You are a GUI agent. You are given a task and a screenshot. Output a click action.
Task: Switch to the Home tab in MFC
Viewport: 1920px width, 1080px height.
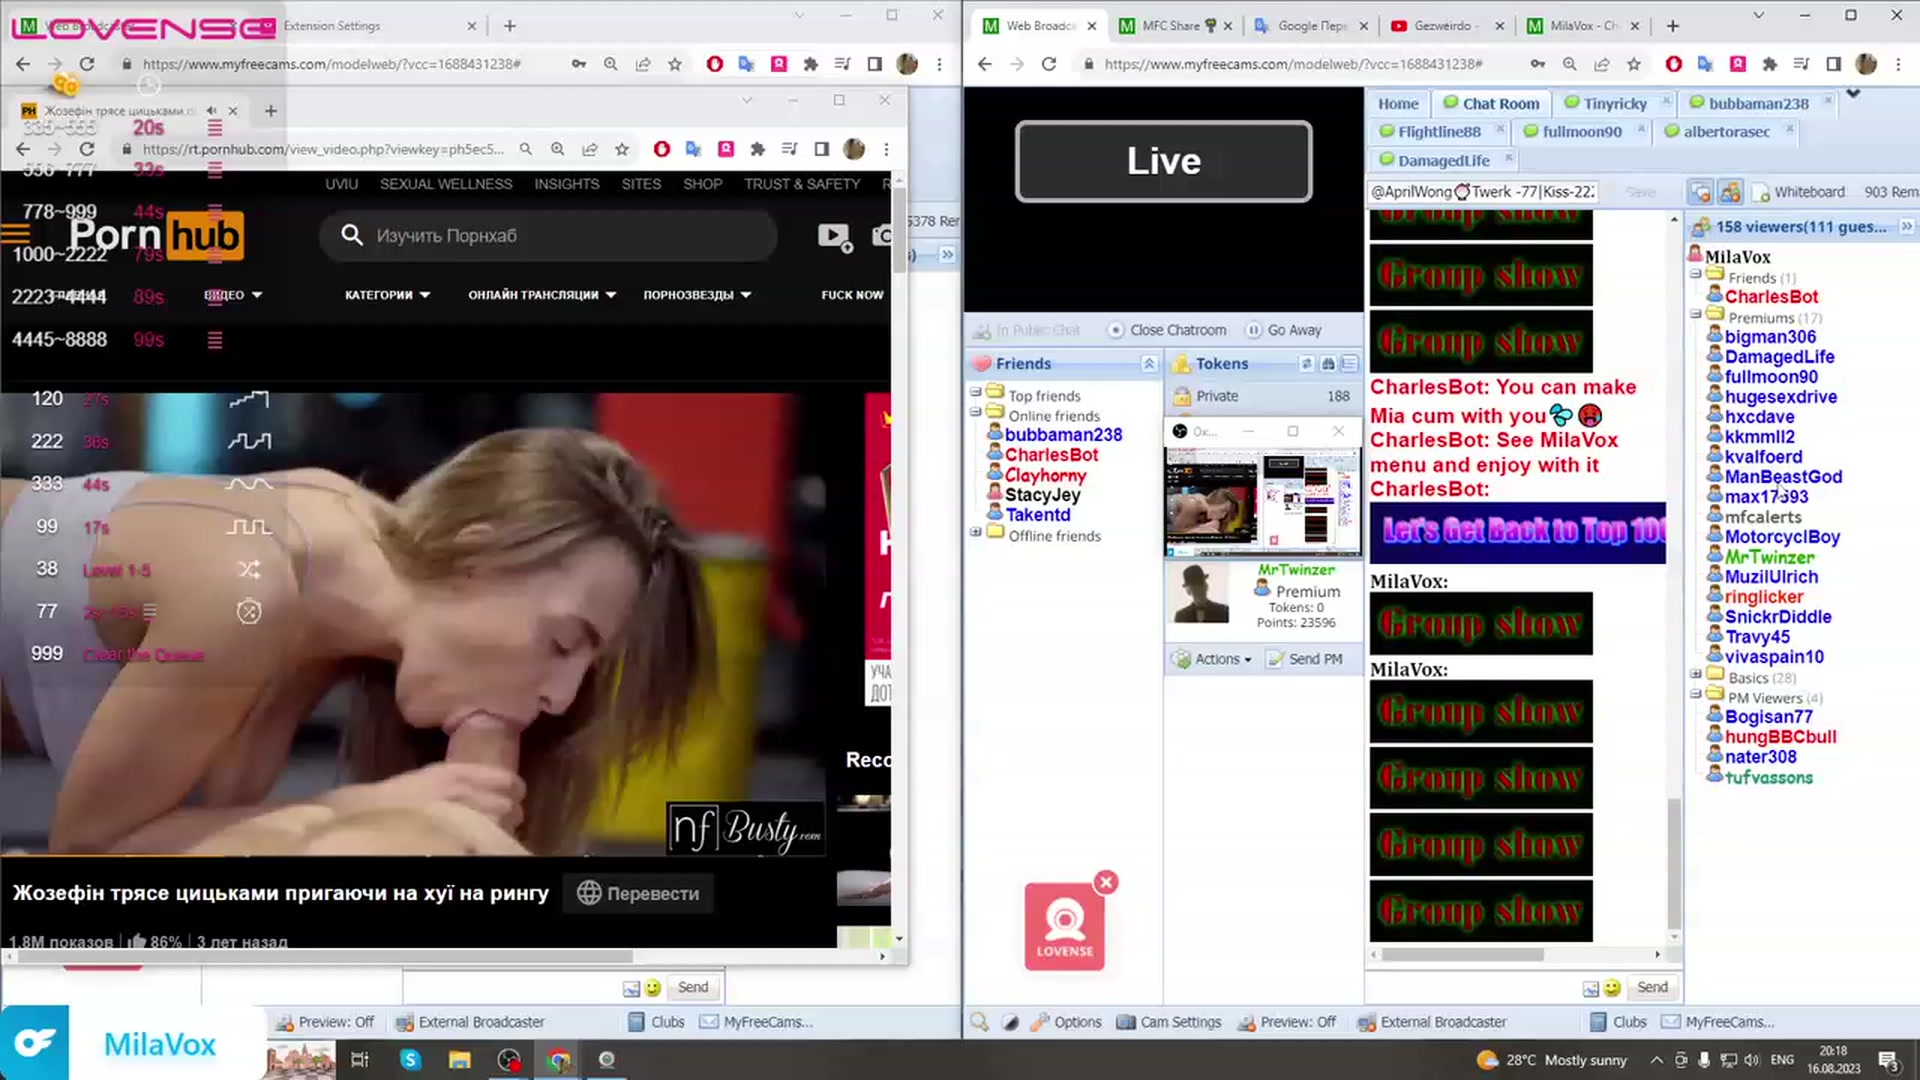click(1398, 103)
